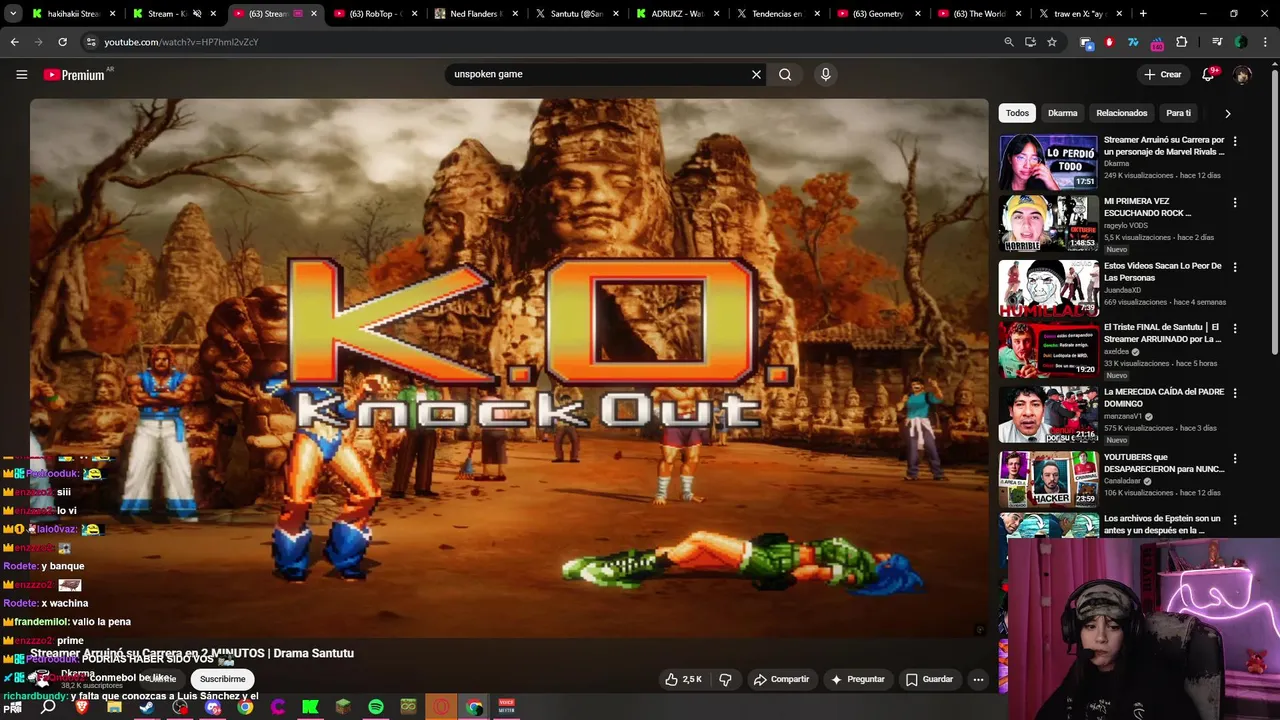The height and width of the screenshot is (720, 1280).
Task: Open the Kick app in the taskbar
Action: pos(310,707)
